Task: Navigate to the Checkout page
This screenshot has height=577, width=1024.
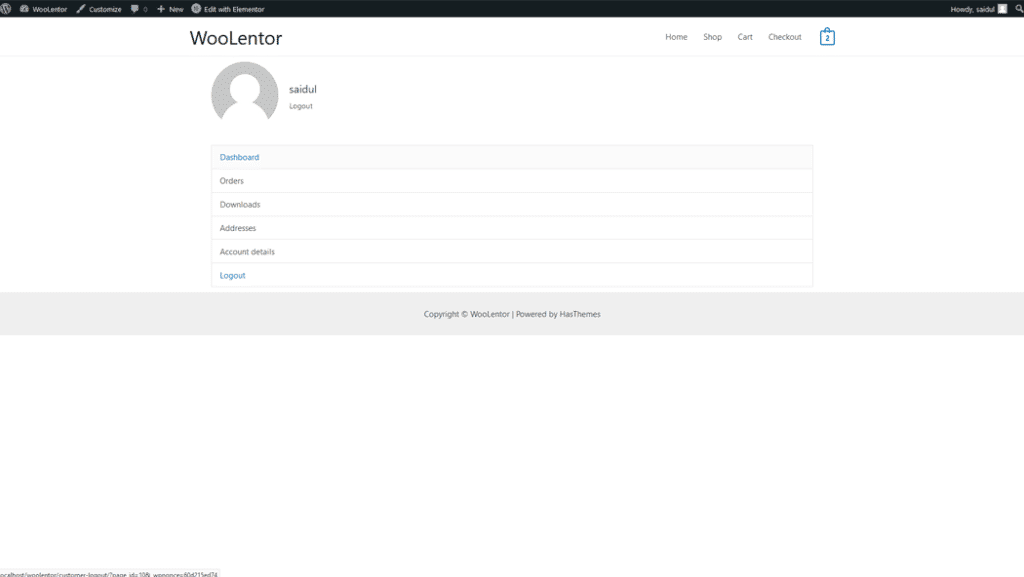Action: pos(784,37)
